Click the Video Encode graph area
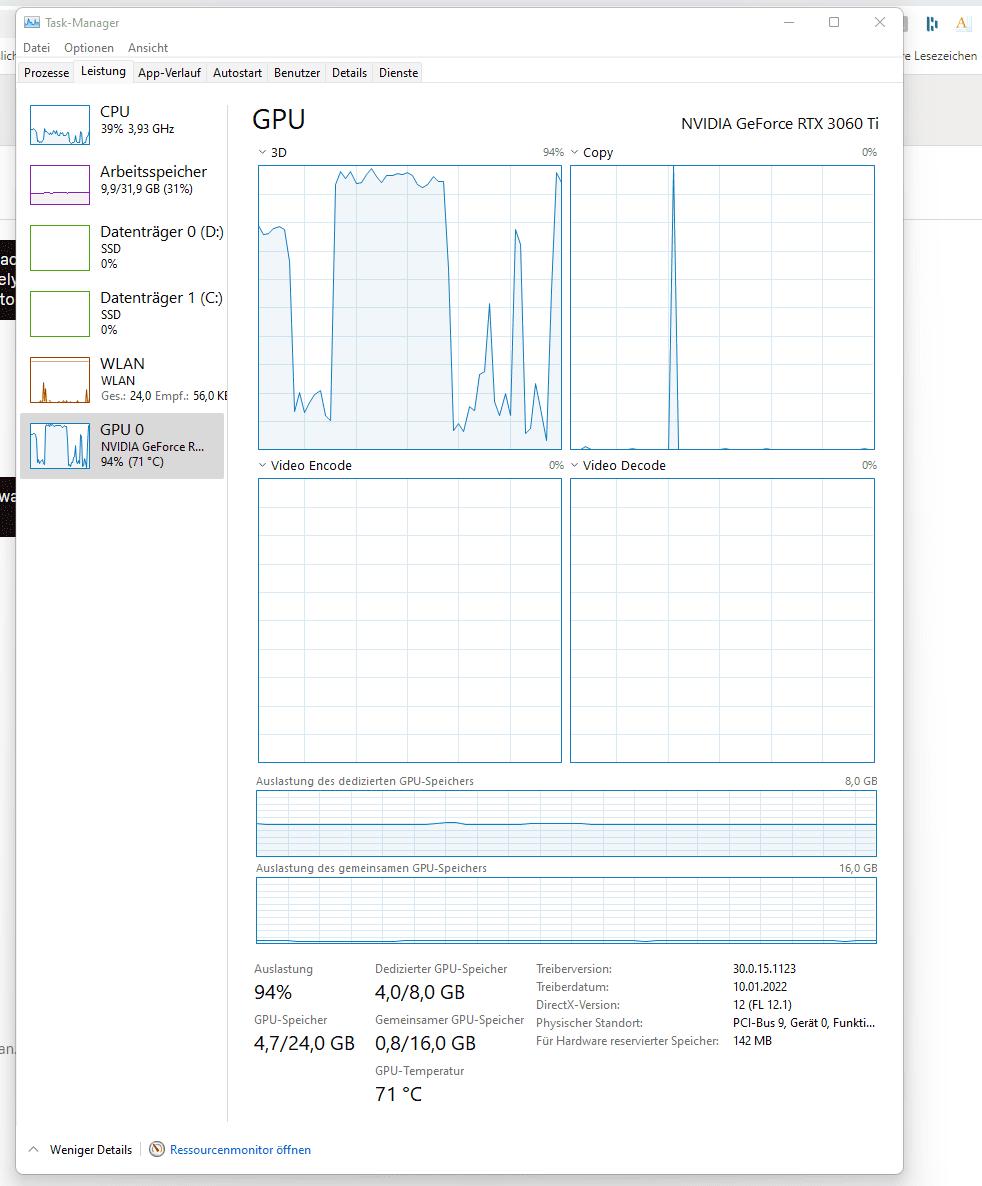 [x=410, y=620]
